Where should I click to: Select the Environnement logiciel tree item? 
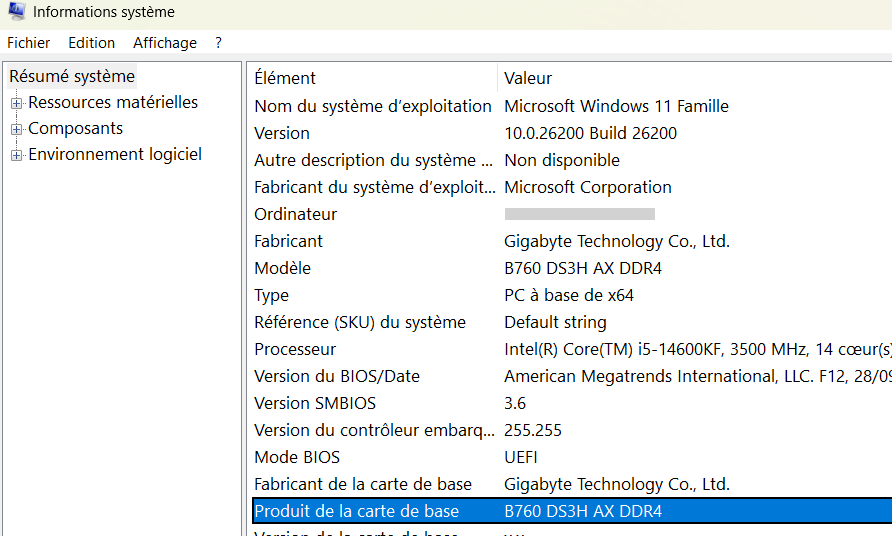(115, 154)
